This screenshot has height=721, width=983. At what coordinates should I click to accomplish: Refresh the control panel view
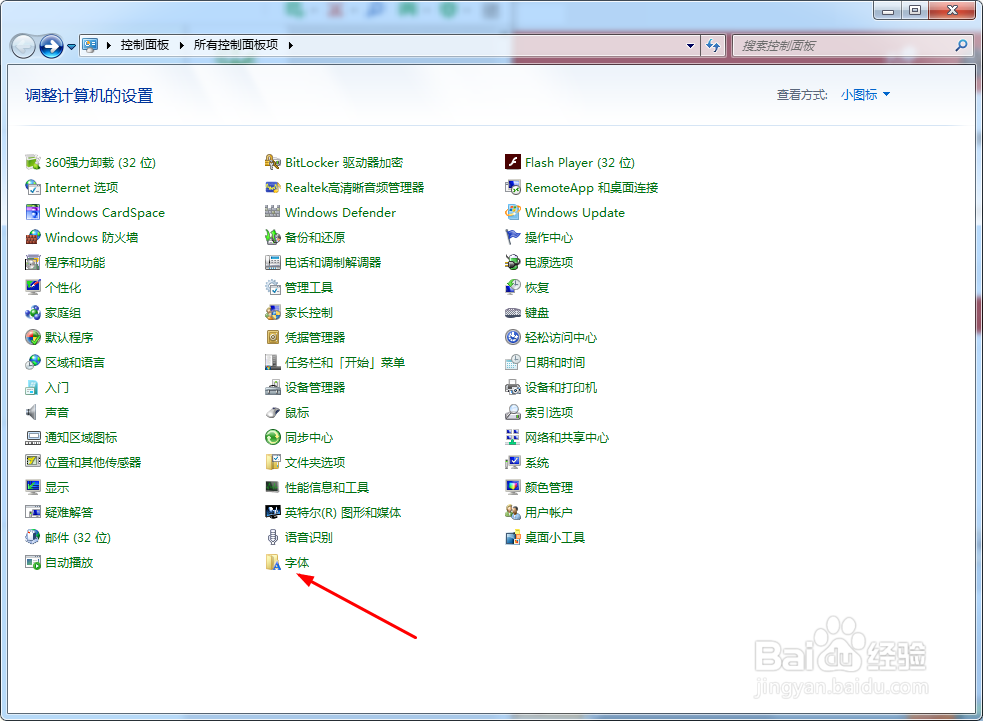point(713,46)
